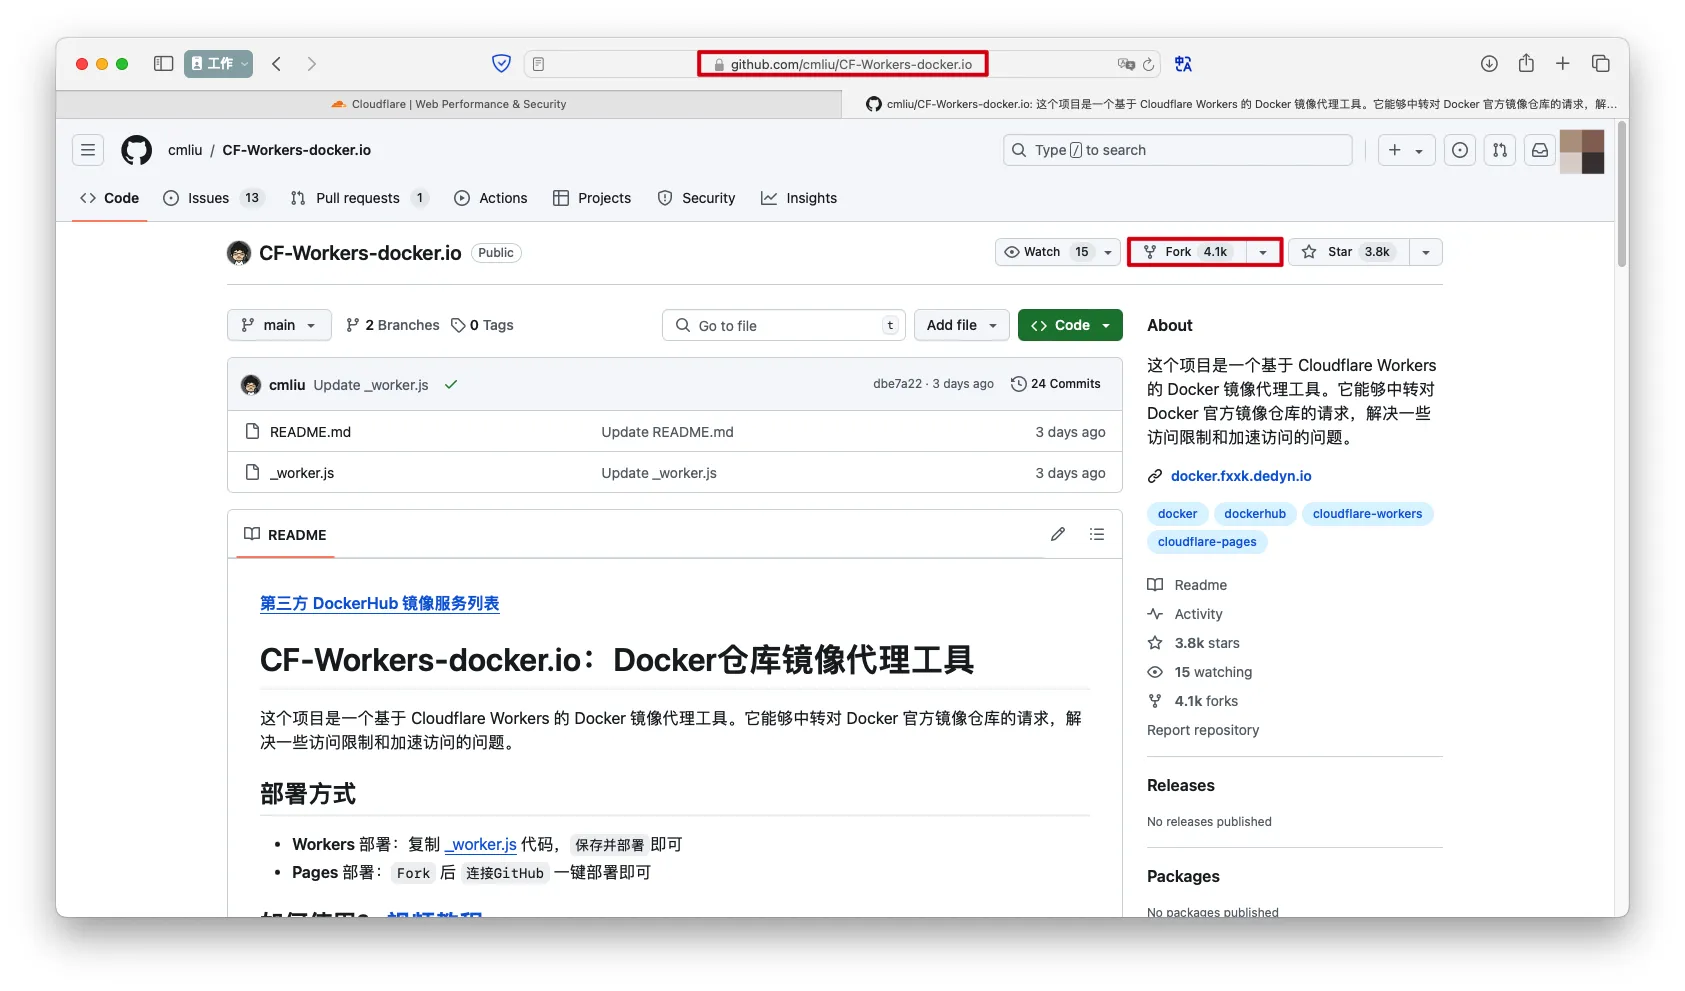Image resolution: width=1685 pixels, height=991 pixels.
Task: Edit the README with pencil icon
Action: click(1058, 534)
